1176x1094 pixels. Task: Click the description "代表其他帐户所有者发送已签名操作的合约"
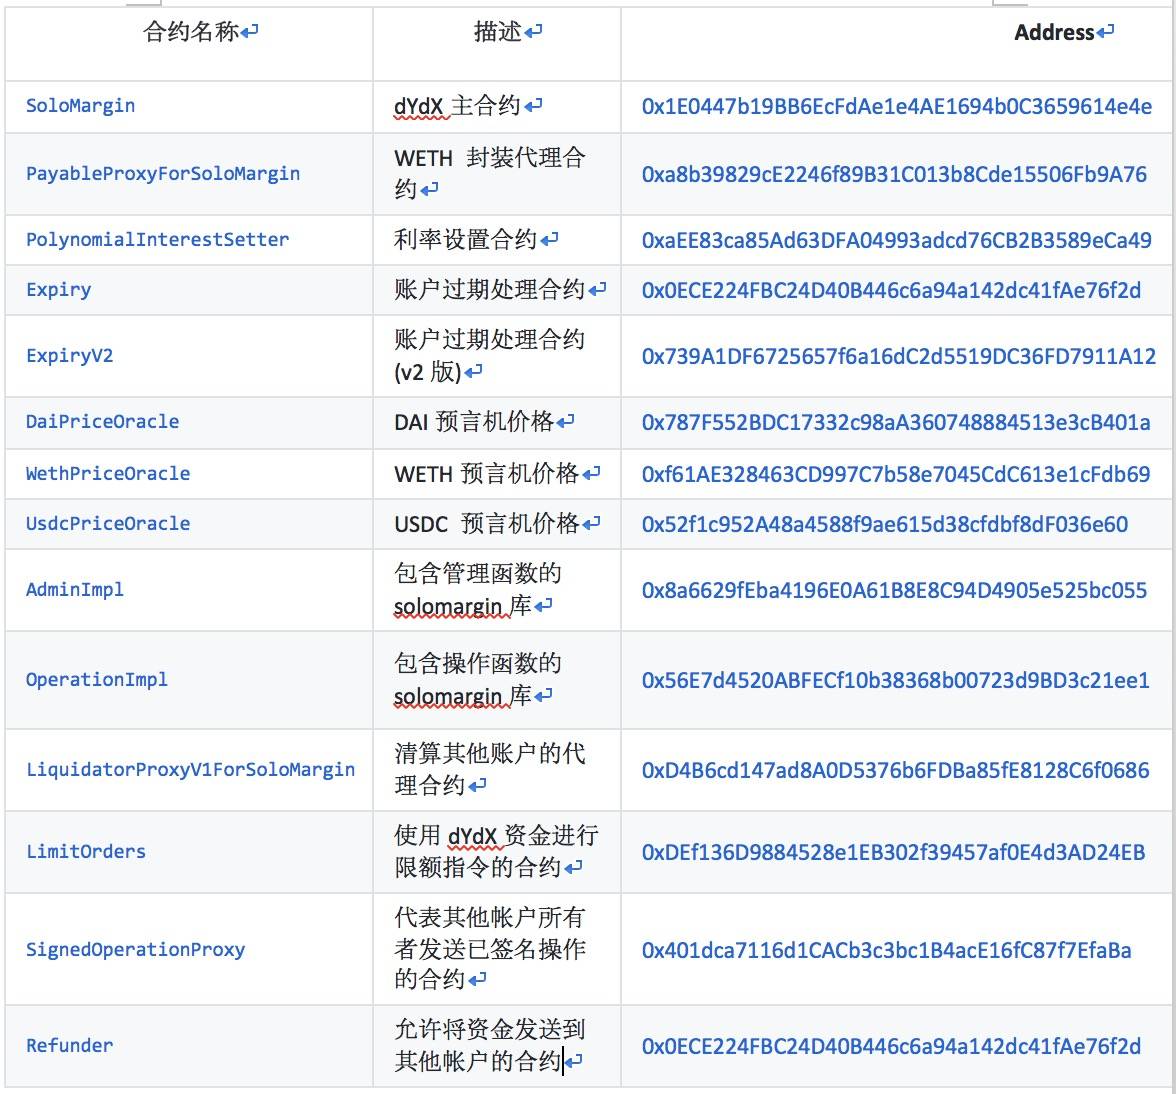point(490,949)
